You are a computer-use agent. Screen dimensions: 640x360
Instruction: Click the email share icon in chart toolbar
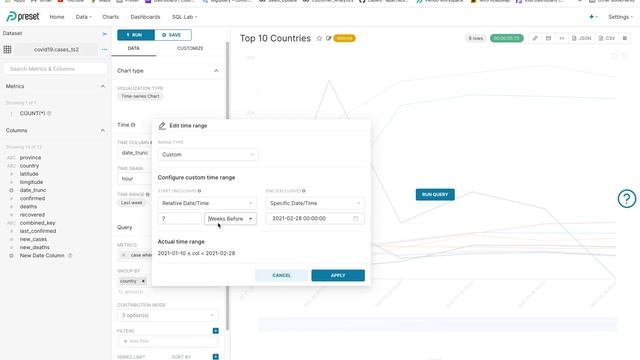pyautogui.click(x=548, y=38)
